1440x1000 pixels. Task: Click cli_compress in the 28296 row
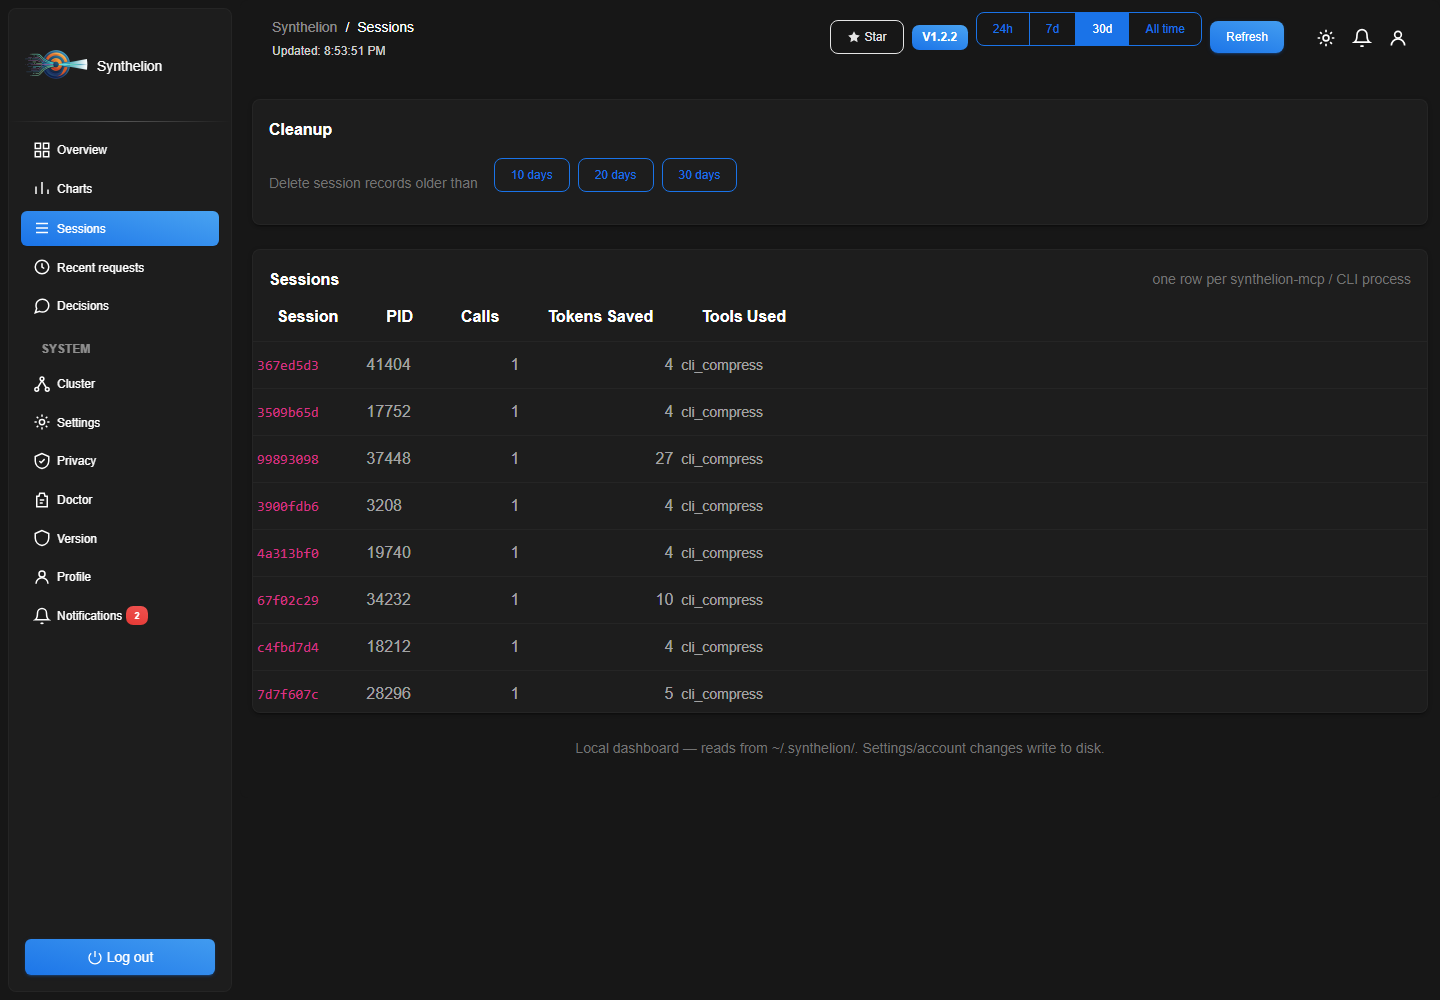[722, 694]
